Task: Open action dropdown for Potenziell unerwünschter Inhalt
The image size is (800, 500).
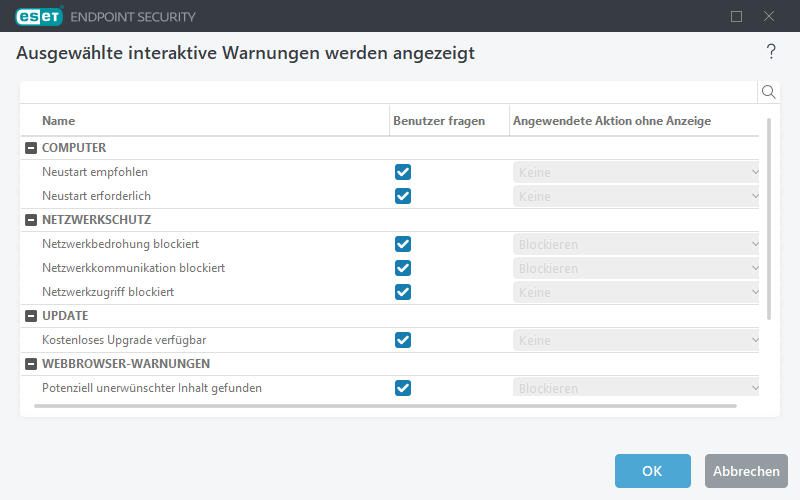Action: pos(636,387)
